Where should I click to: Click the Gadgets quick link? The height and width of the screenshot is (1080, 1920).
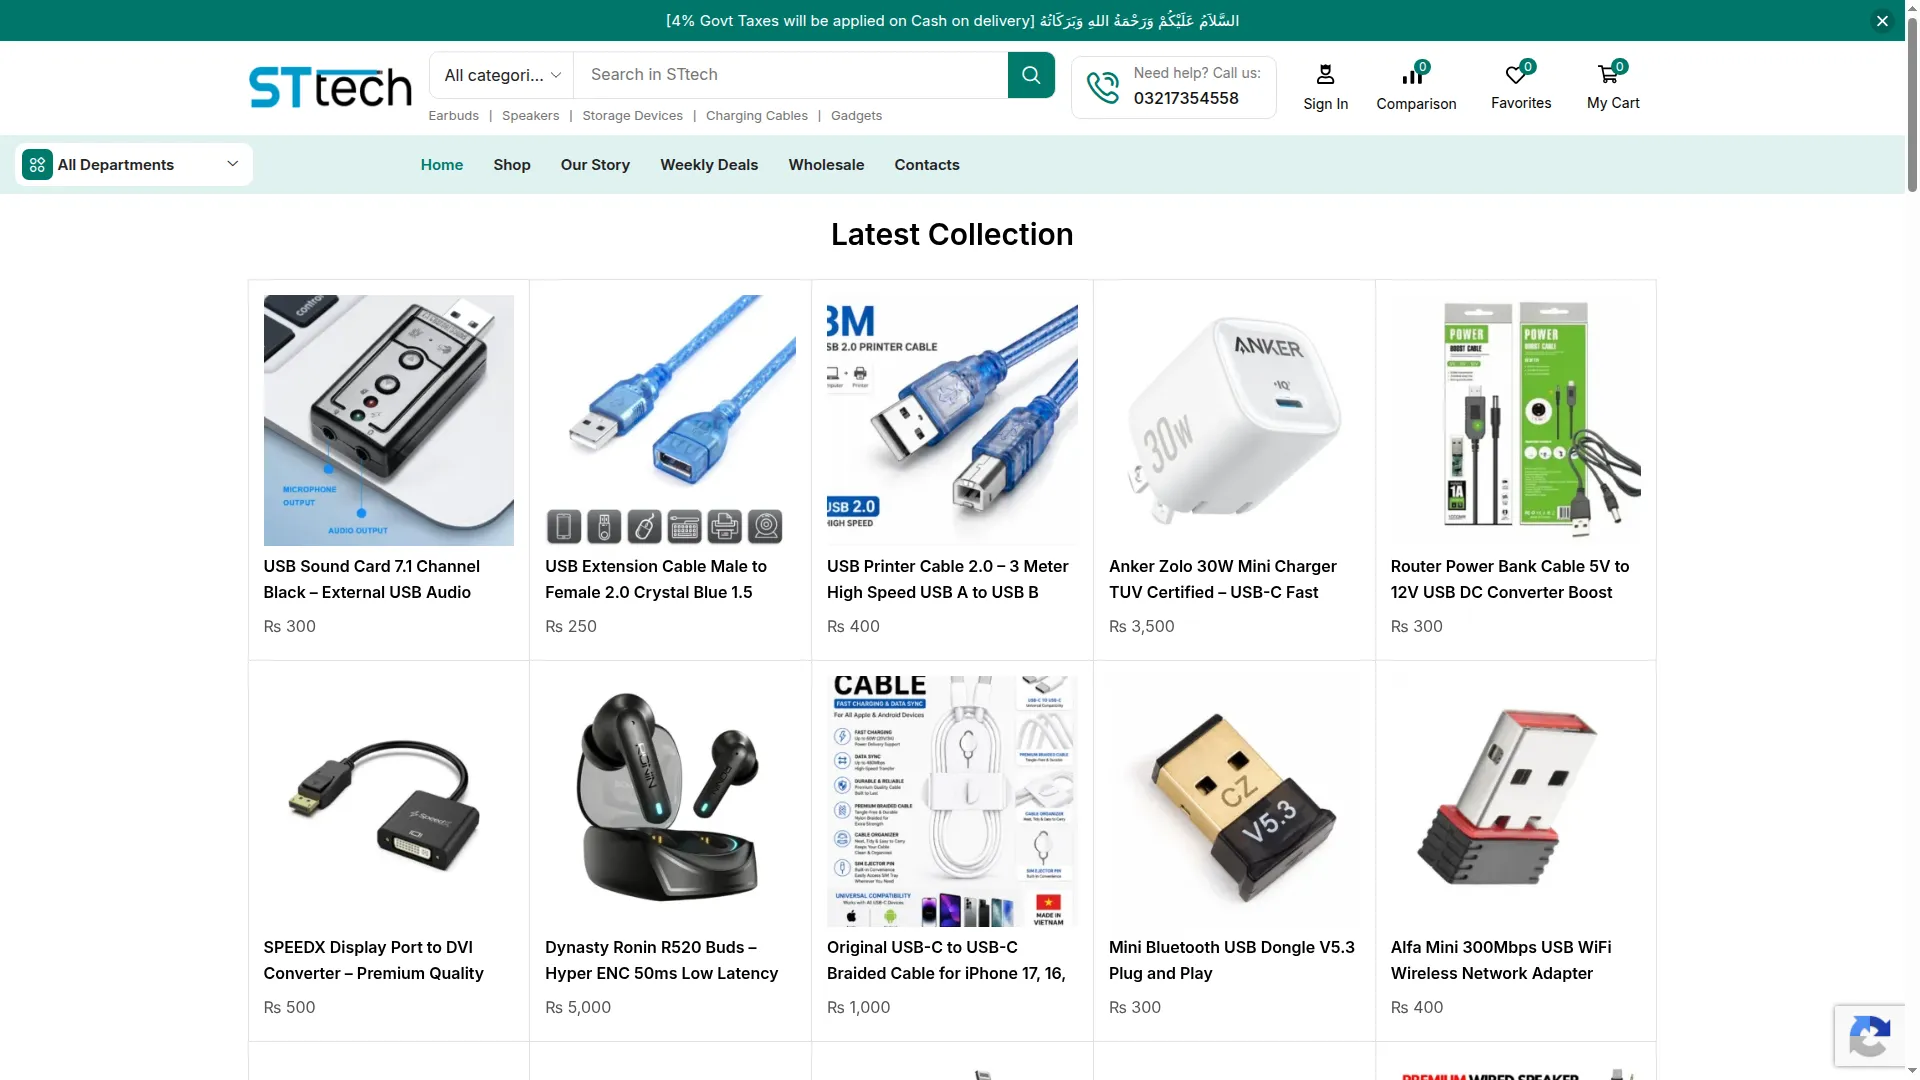point(857,116)
